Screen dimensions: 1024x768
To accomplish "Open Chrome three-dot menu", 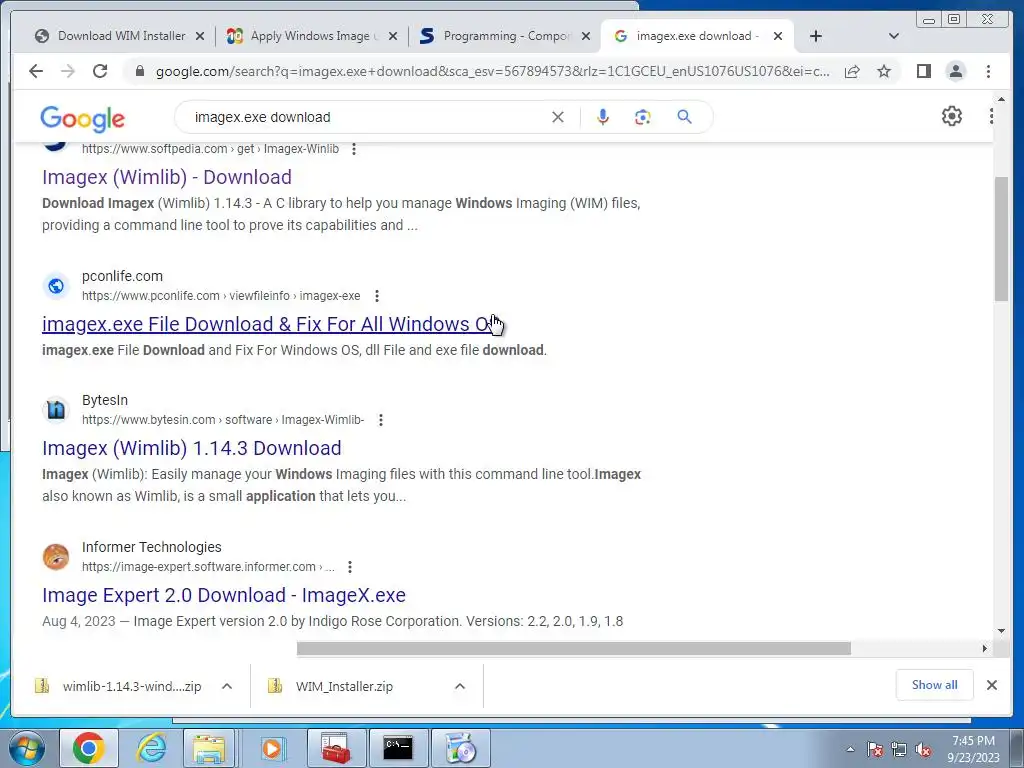I will tap(988, 71).
